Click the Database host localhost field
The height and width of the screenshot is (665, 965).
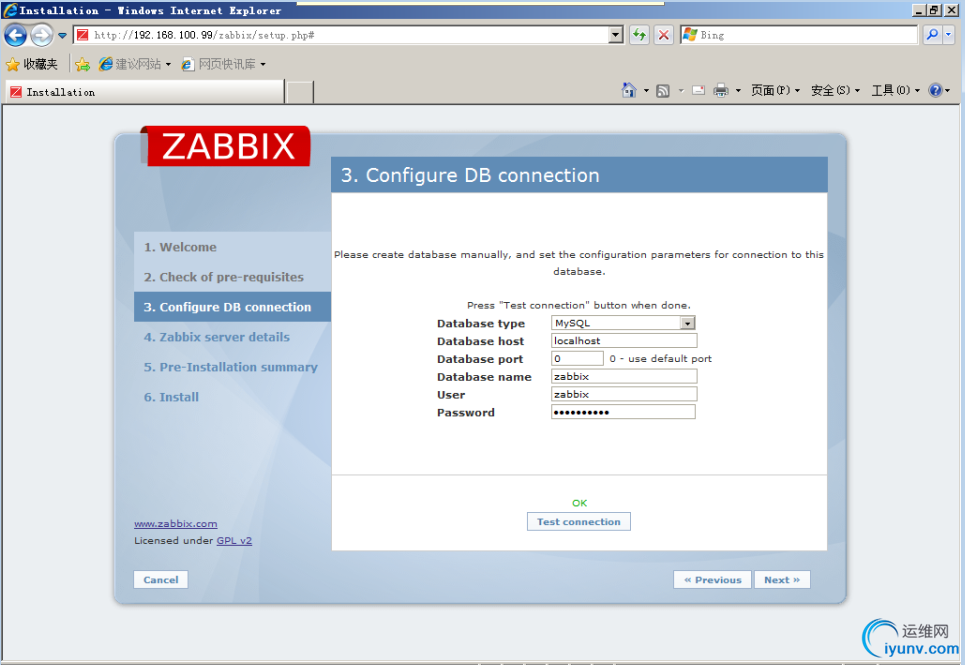tap(623, 341)
